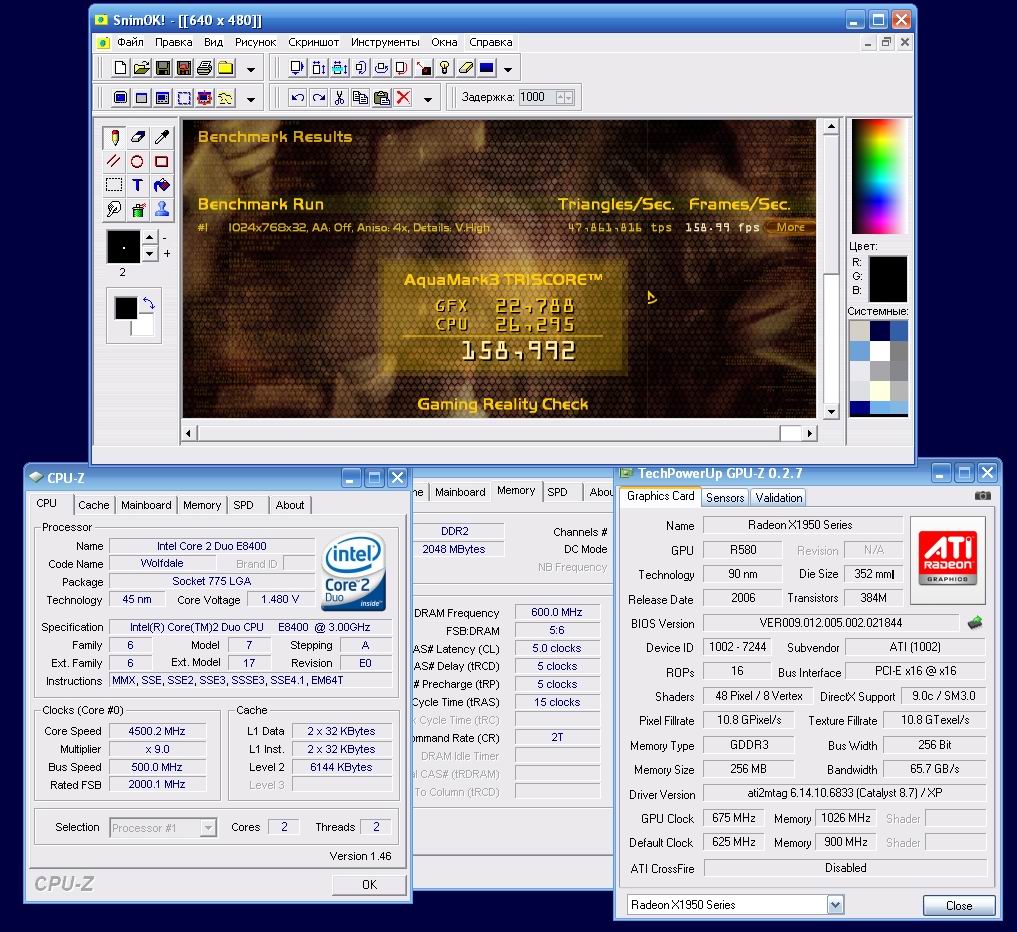Select the Line drawing tool
This screenshot has width=1017, height=932.
(x=114, y=161)
